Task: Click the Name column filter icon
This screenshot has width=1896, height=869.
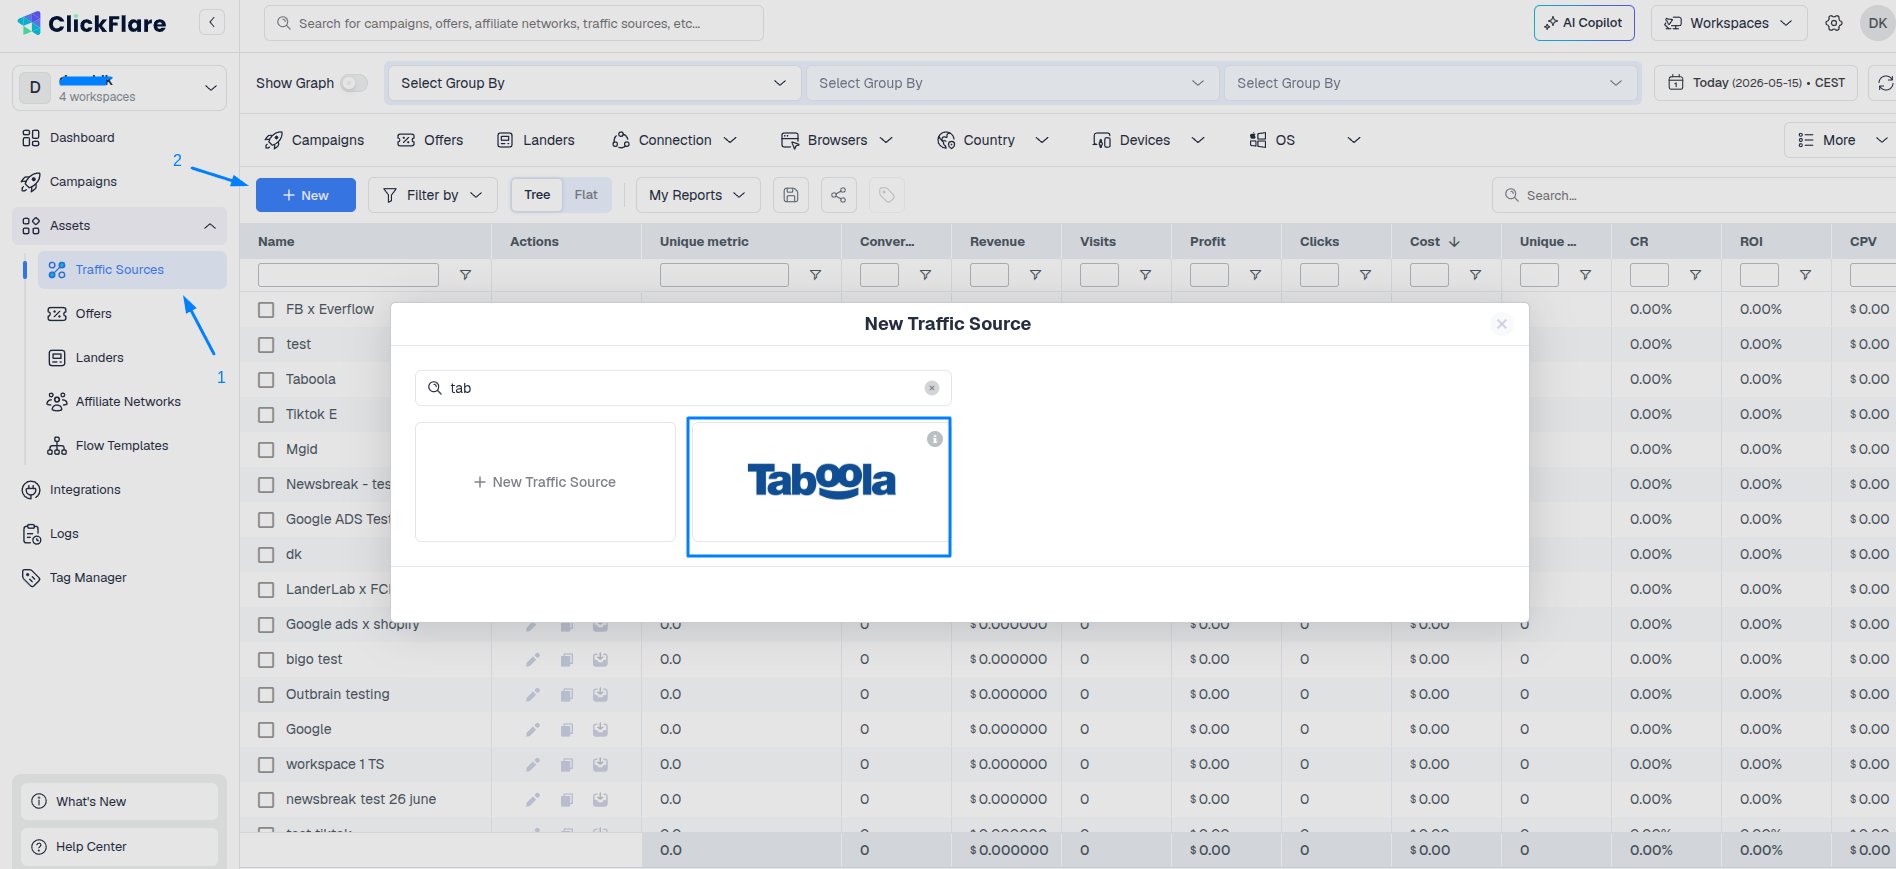Action: [465, 275]
